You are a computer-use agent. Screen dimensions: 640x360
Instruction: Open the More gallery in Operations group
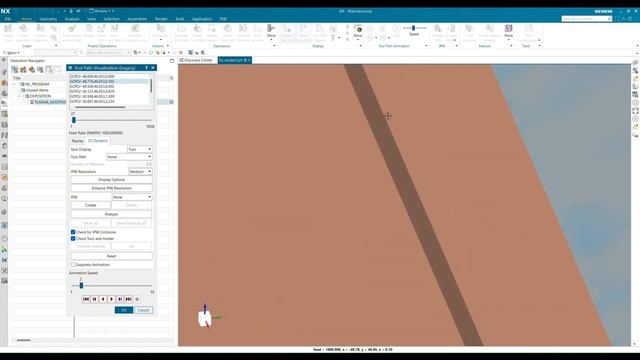(x=271, y=31)
